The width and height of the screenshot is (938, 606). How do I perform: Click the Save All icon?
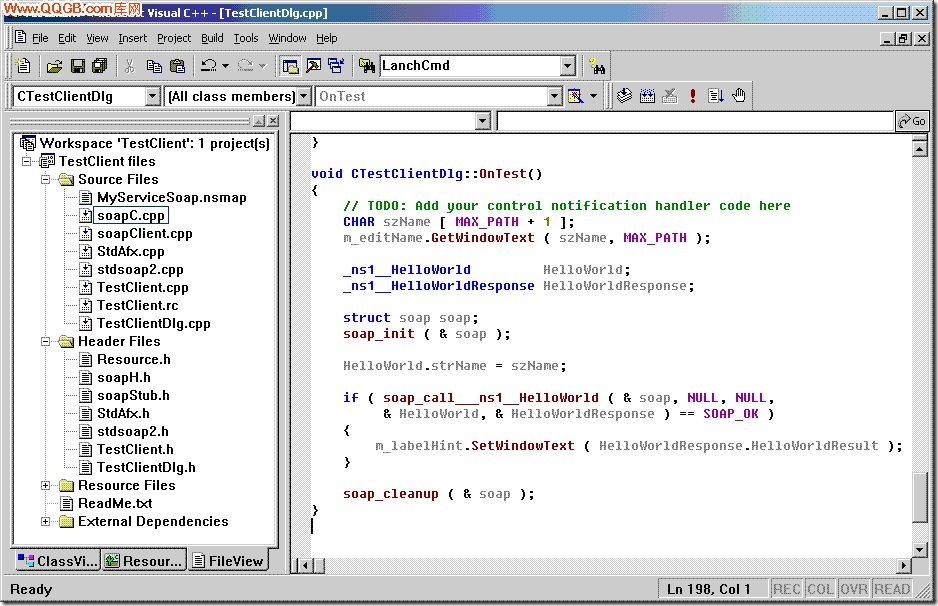tap(99, 66)
